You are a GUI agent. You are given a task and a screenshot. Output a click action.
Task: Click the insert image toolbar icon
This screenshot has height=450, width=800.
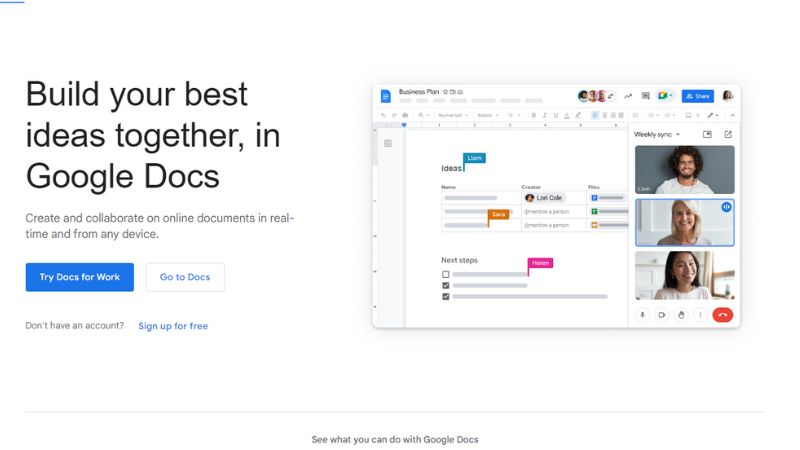(688, 115)
